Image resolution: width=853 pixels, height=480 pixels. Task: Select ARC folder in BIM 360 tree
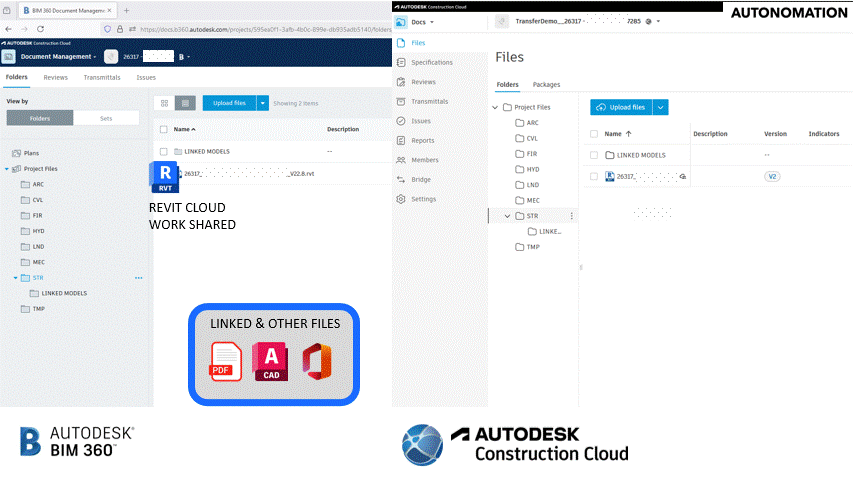(38, 184)
